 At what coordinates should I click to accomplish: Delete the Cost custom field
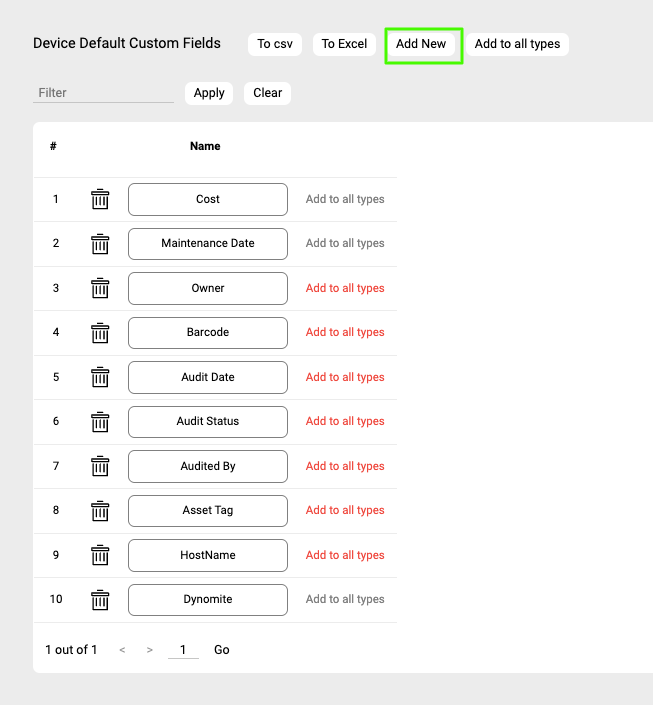[x=100, y=199]
